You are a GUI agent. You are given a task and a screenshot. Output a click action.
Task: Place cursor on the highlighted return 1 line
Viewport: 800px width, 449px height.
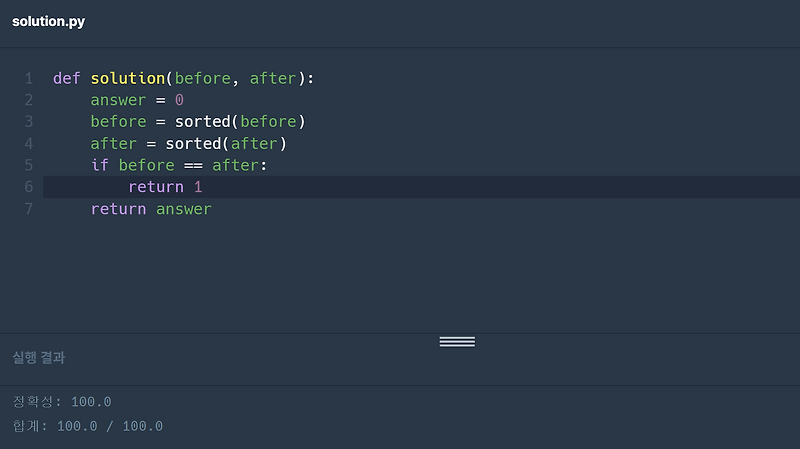click(x=165, y=187)
